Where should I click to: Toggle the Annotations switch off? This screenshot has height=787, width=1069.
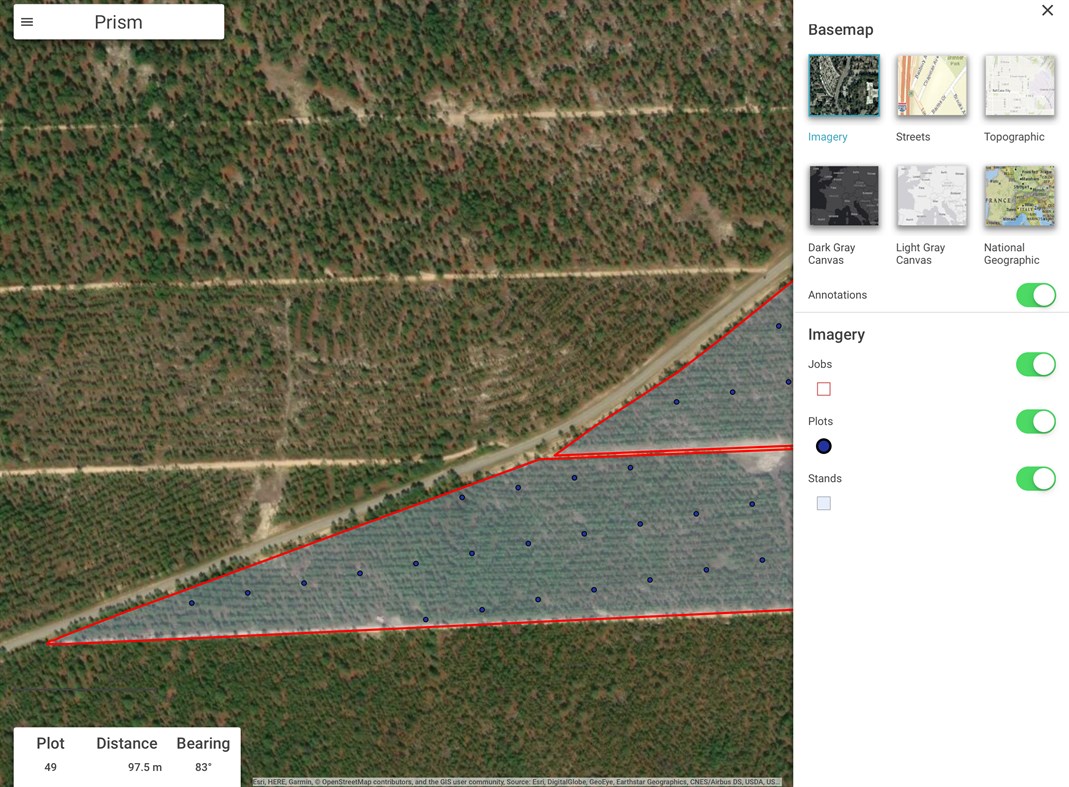(1036, 295)
